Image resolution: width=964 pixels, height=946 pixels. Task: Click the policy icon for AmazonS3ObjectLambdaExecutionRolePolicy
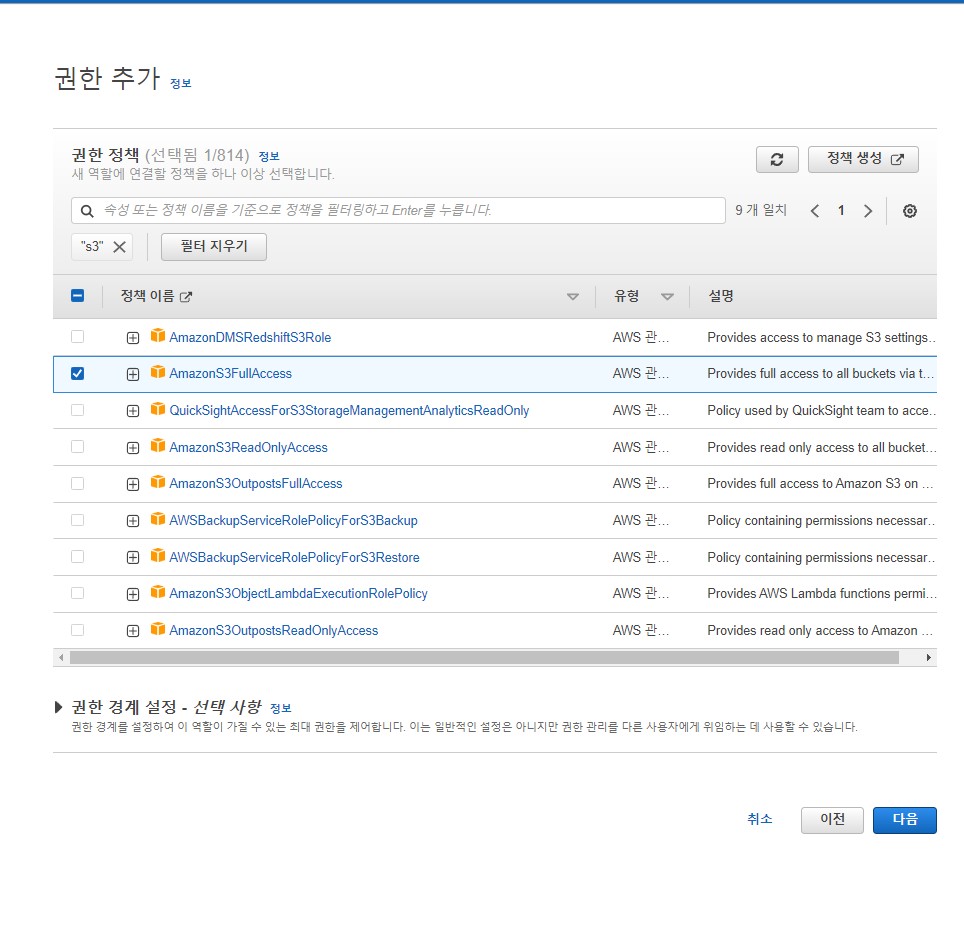[x=158, y=592]
